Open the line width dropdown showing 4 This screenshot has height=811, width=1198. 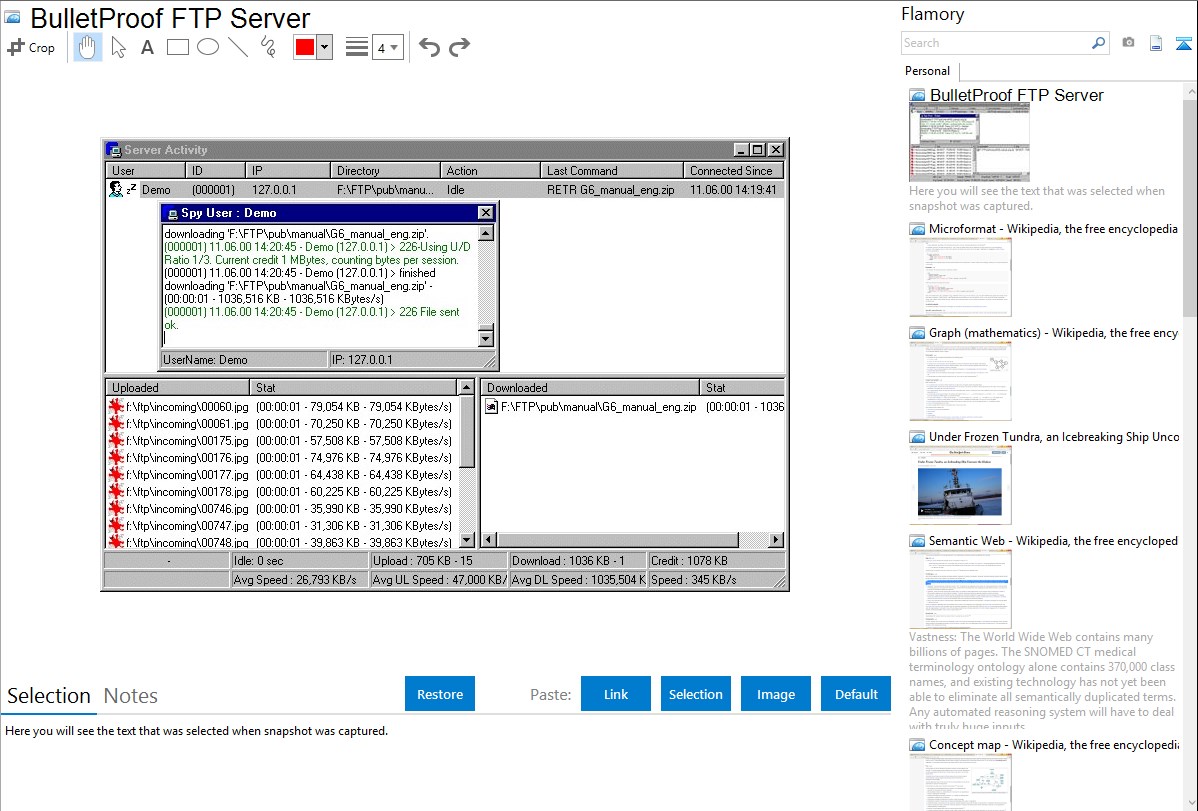pyautogui.click(x=388, y=48)
